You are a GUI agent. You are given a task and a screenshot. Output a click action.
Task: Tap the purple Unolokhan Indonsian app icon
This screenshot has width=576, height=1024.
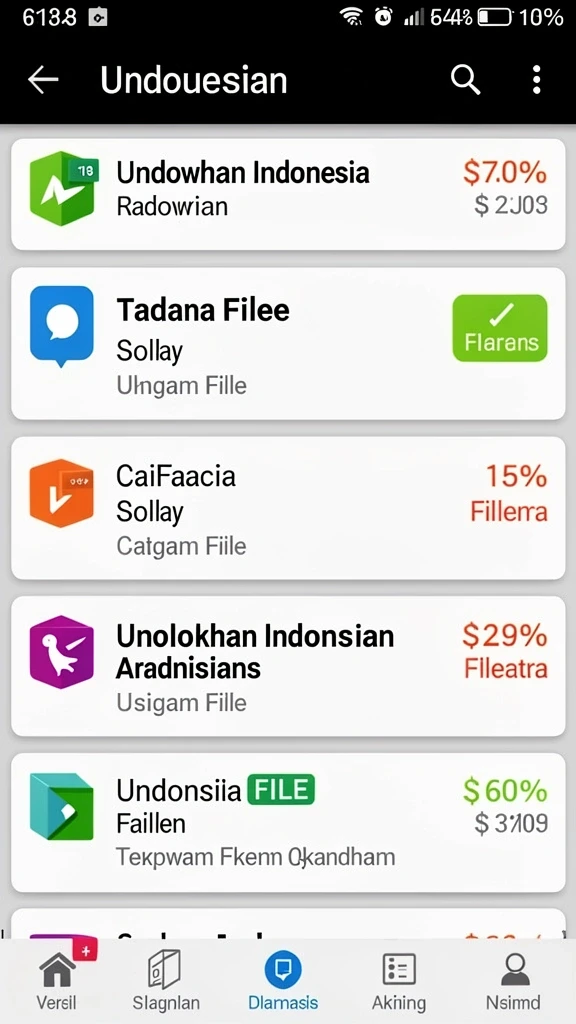pyautogui.click(x=61, y=651)
